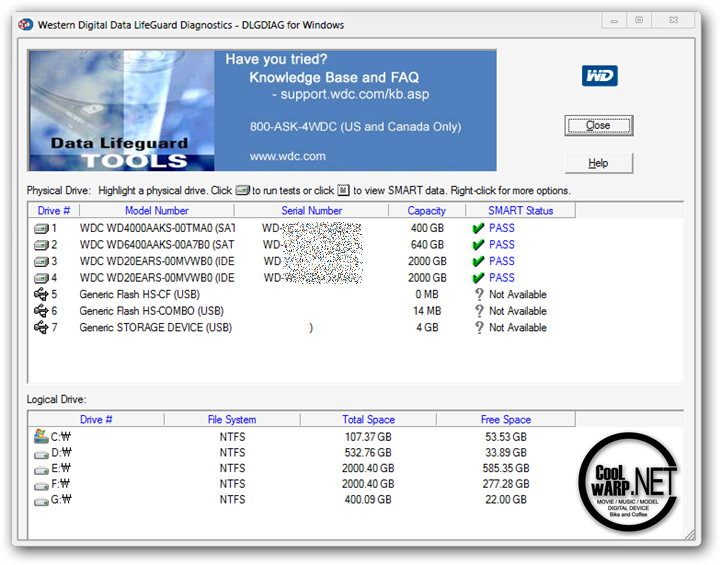Click the green checkmark for the WD6400AAKS drive

pos(478,245)
